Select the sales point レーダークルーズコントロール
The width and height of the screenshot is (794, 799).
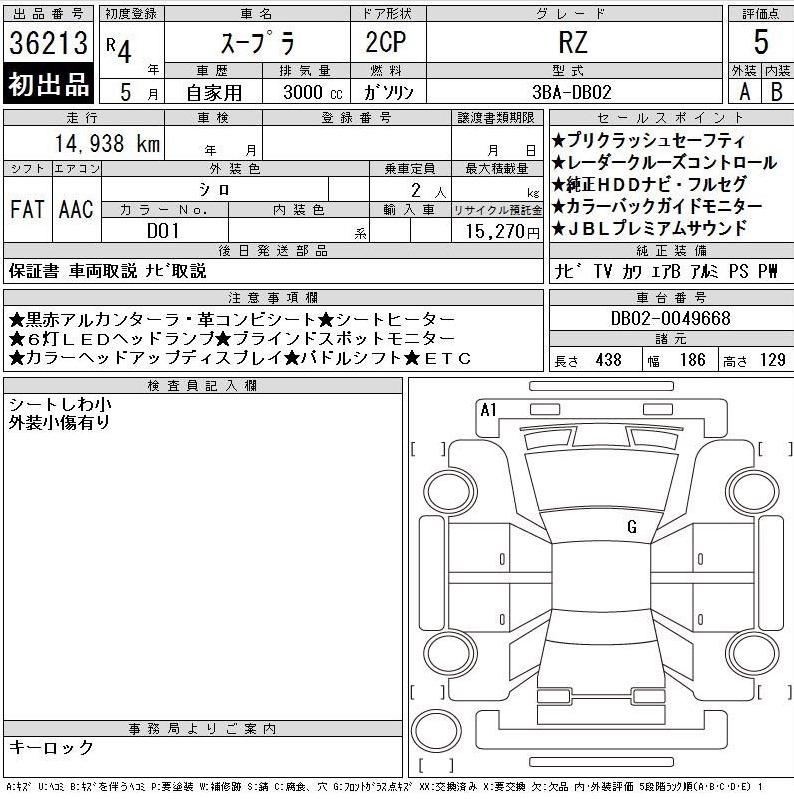pyautogui.click(x=665, y=163)
